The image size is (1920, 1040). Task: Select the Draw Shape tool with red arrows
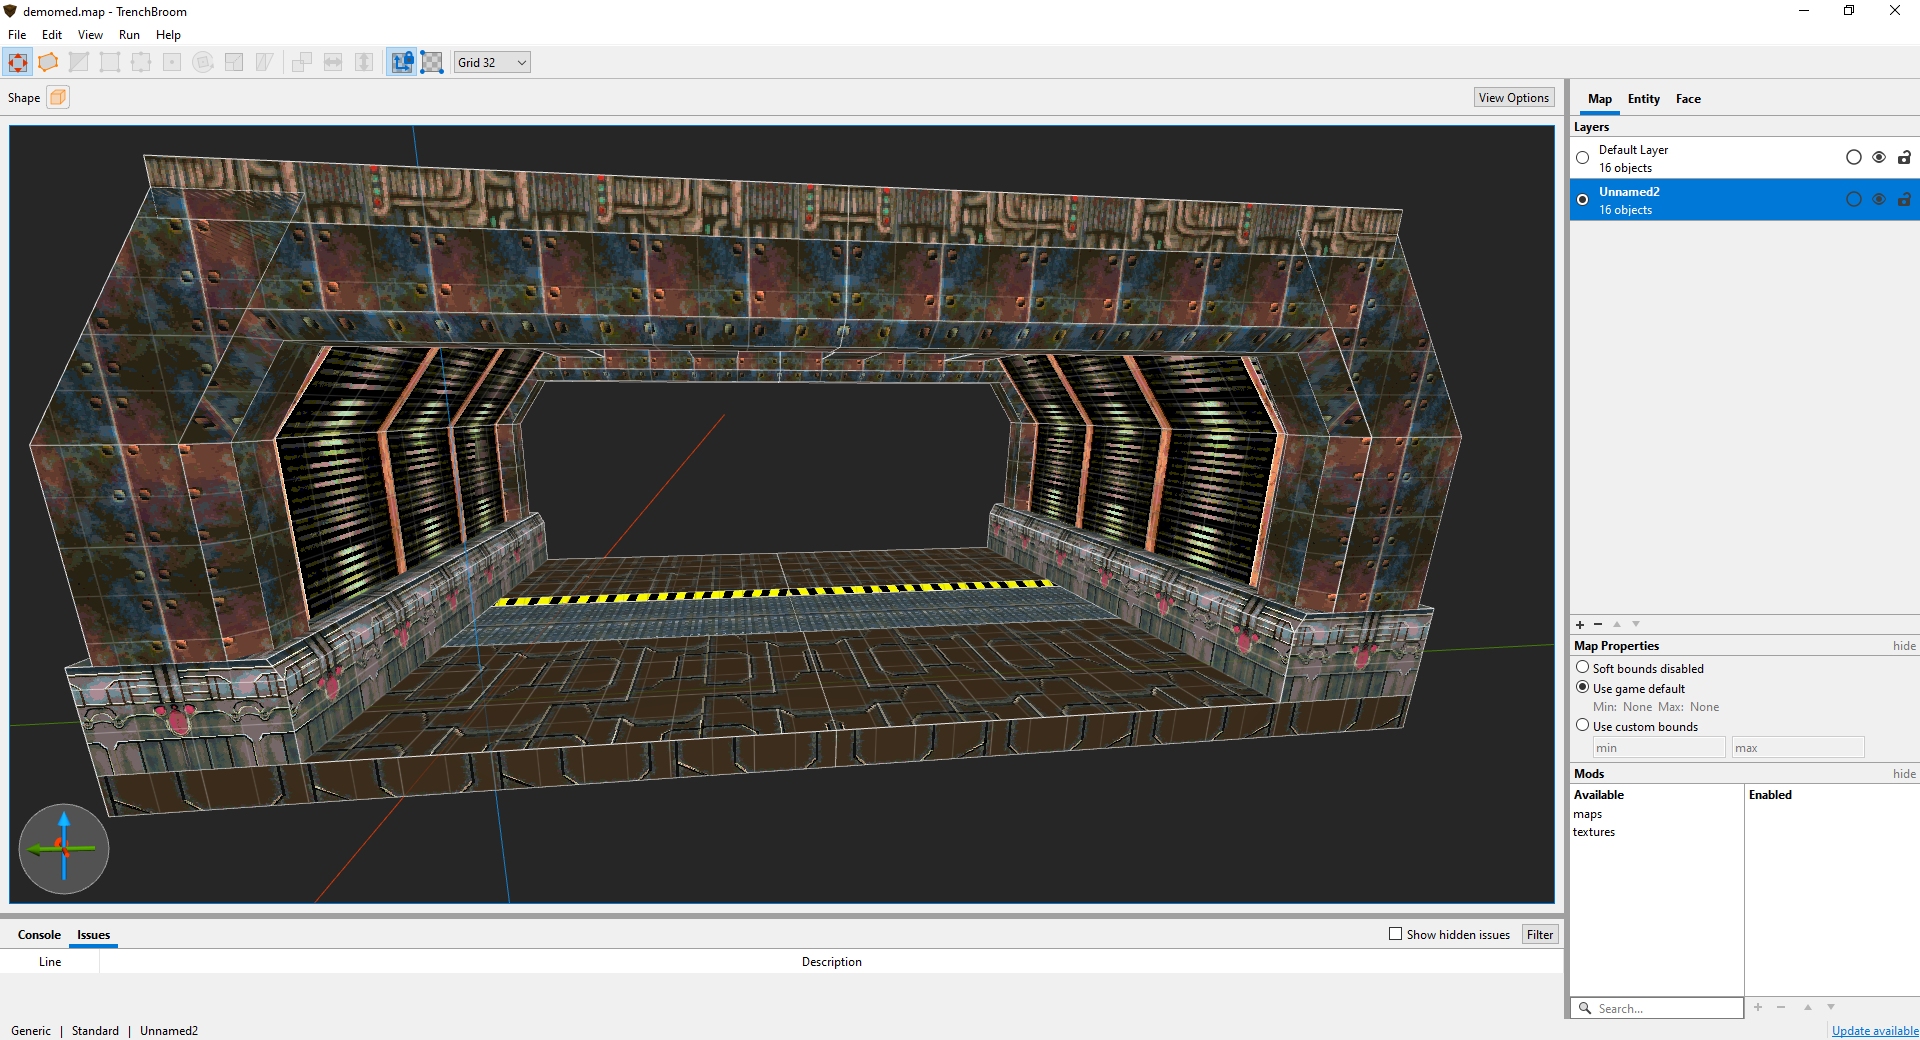tap(18, 62)
